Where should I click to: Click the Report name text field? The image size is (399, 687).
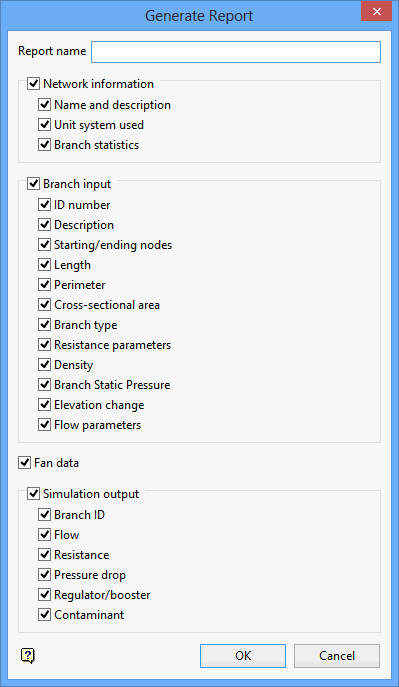pos(236,52)
